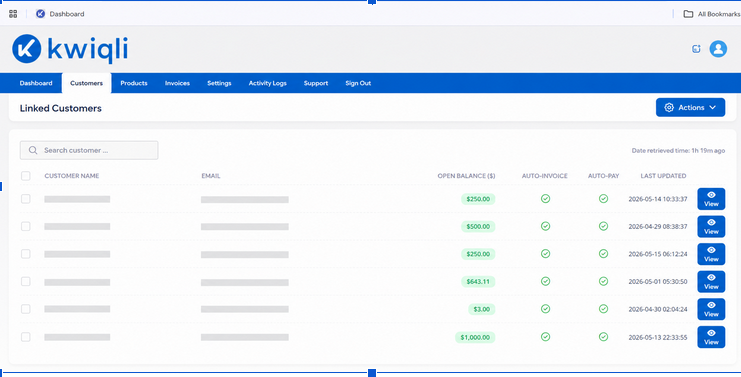741x377 pixels.
Task: Open the user profile avatar icon
Action: point(718,49)
